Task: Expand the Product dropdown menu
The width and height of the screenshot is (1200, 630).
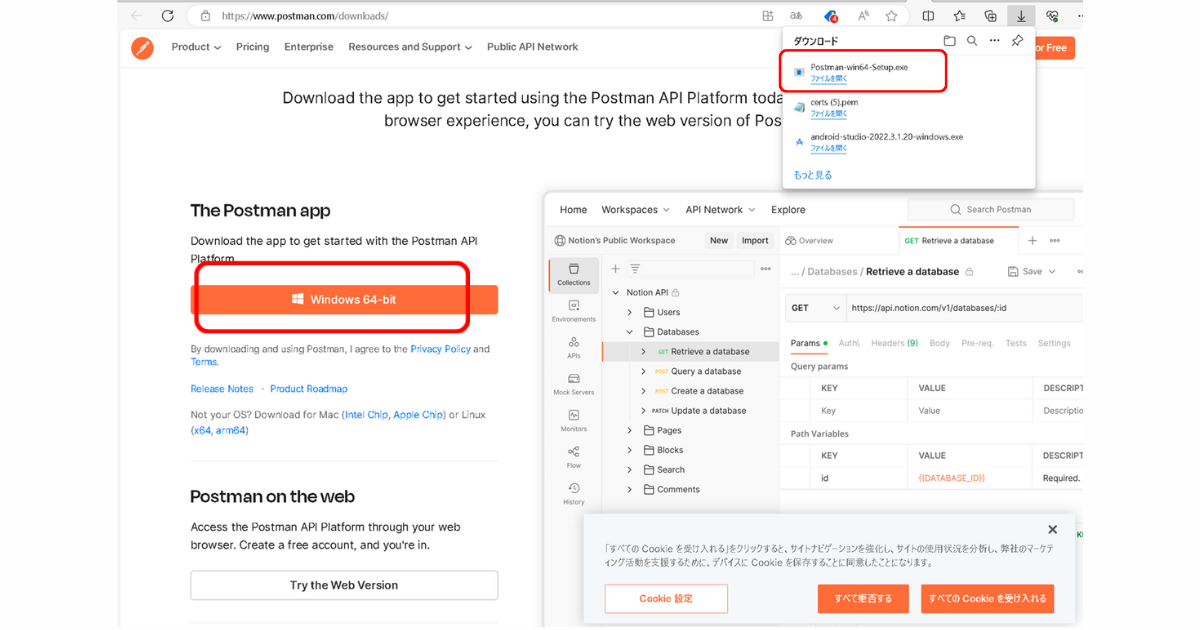Action: (195, 47)
